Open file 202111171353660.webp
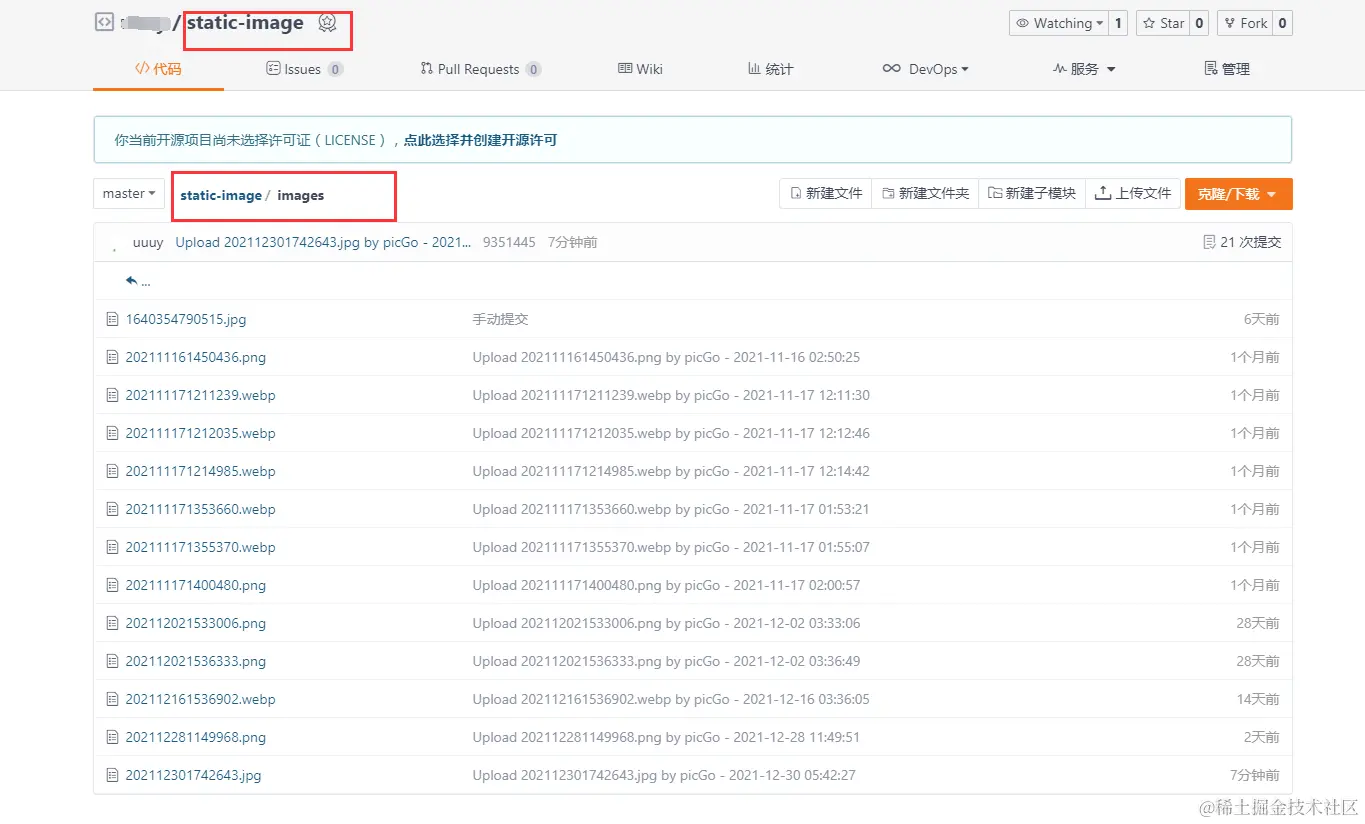Viewport: 1365px width, 824px height. click(x=200, y=509)
